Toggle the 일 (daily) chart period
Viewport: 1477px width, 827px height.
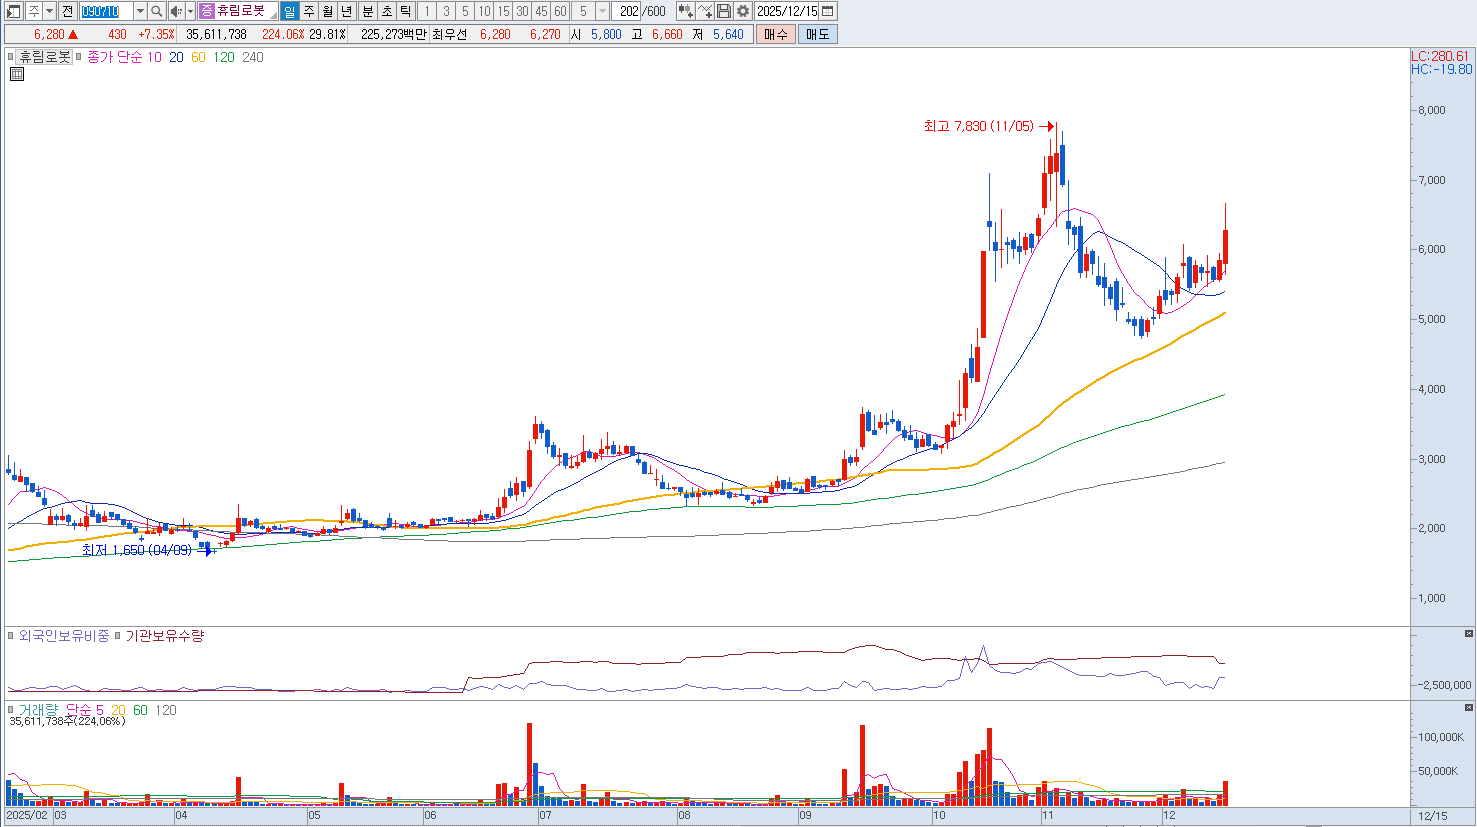(289, 11)
